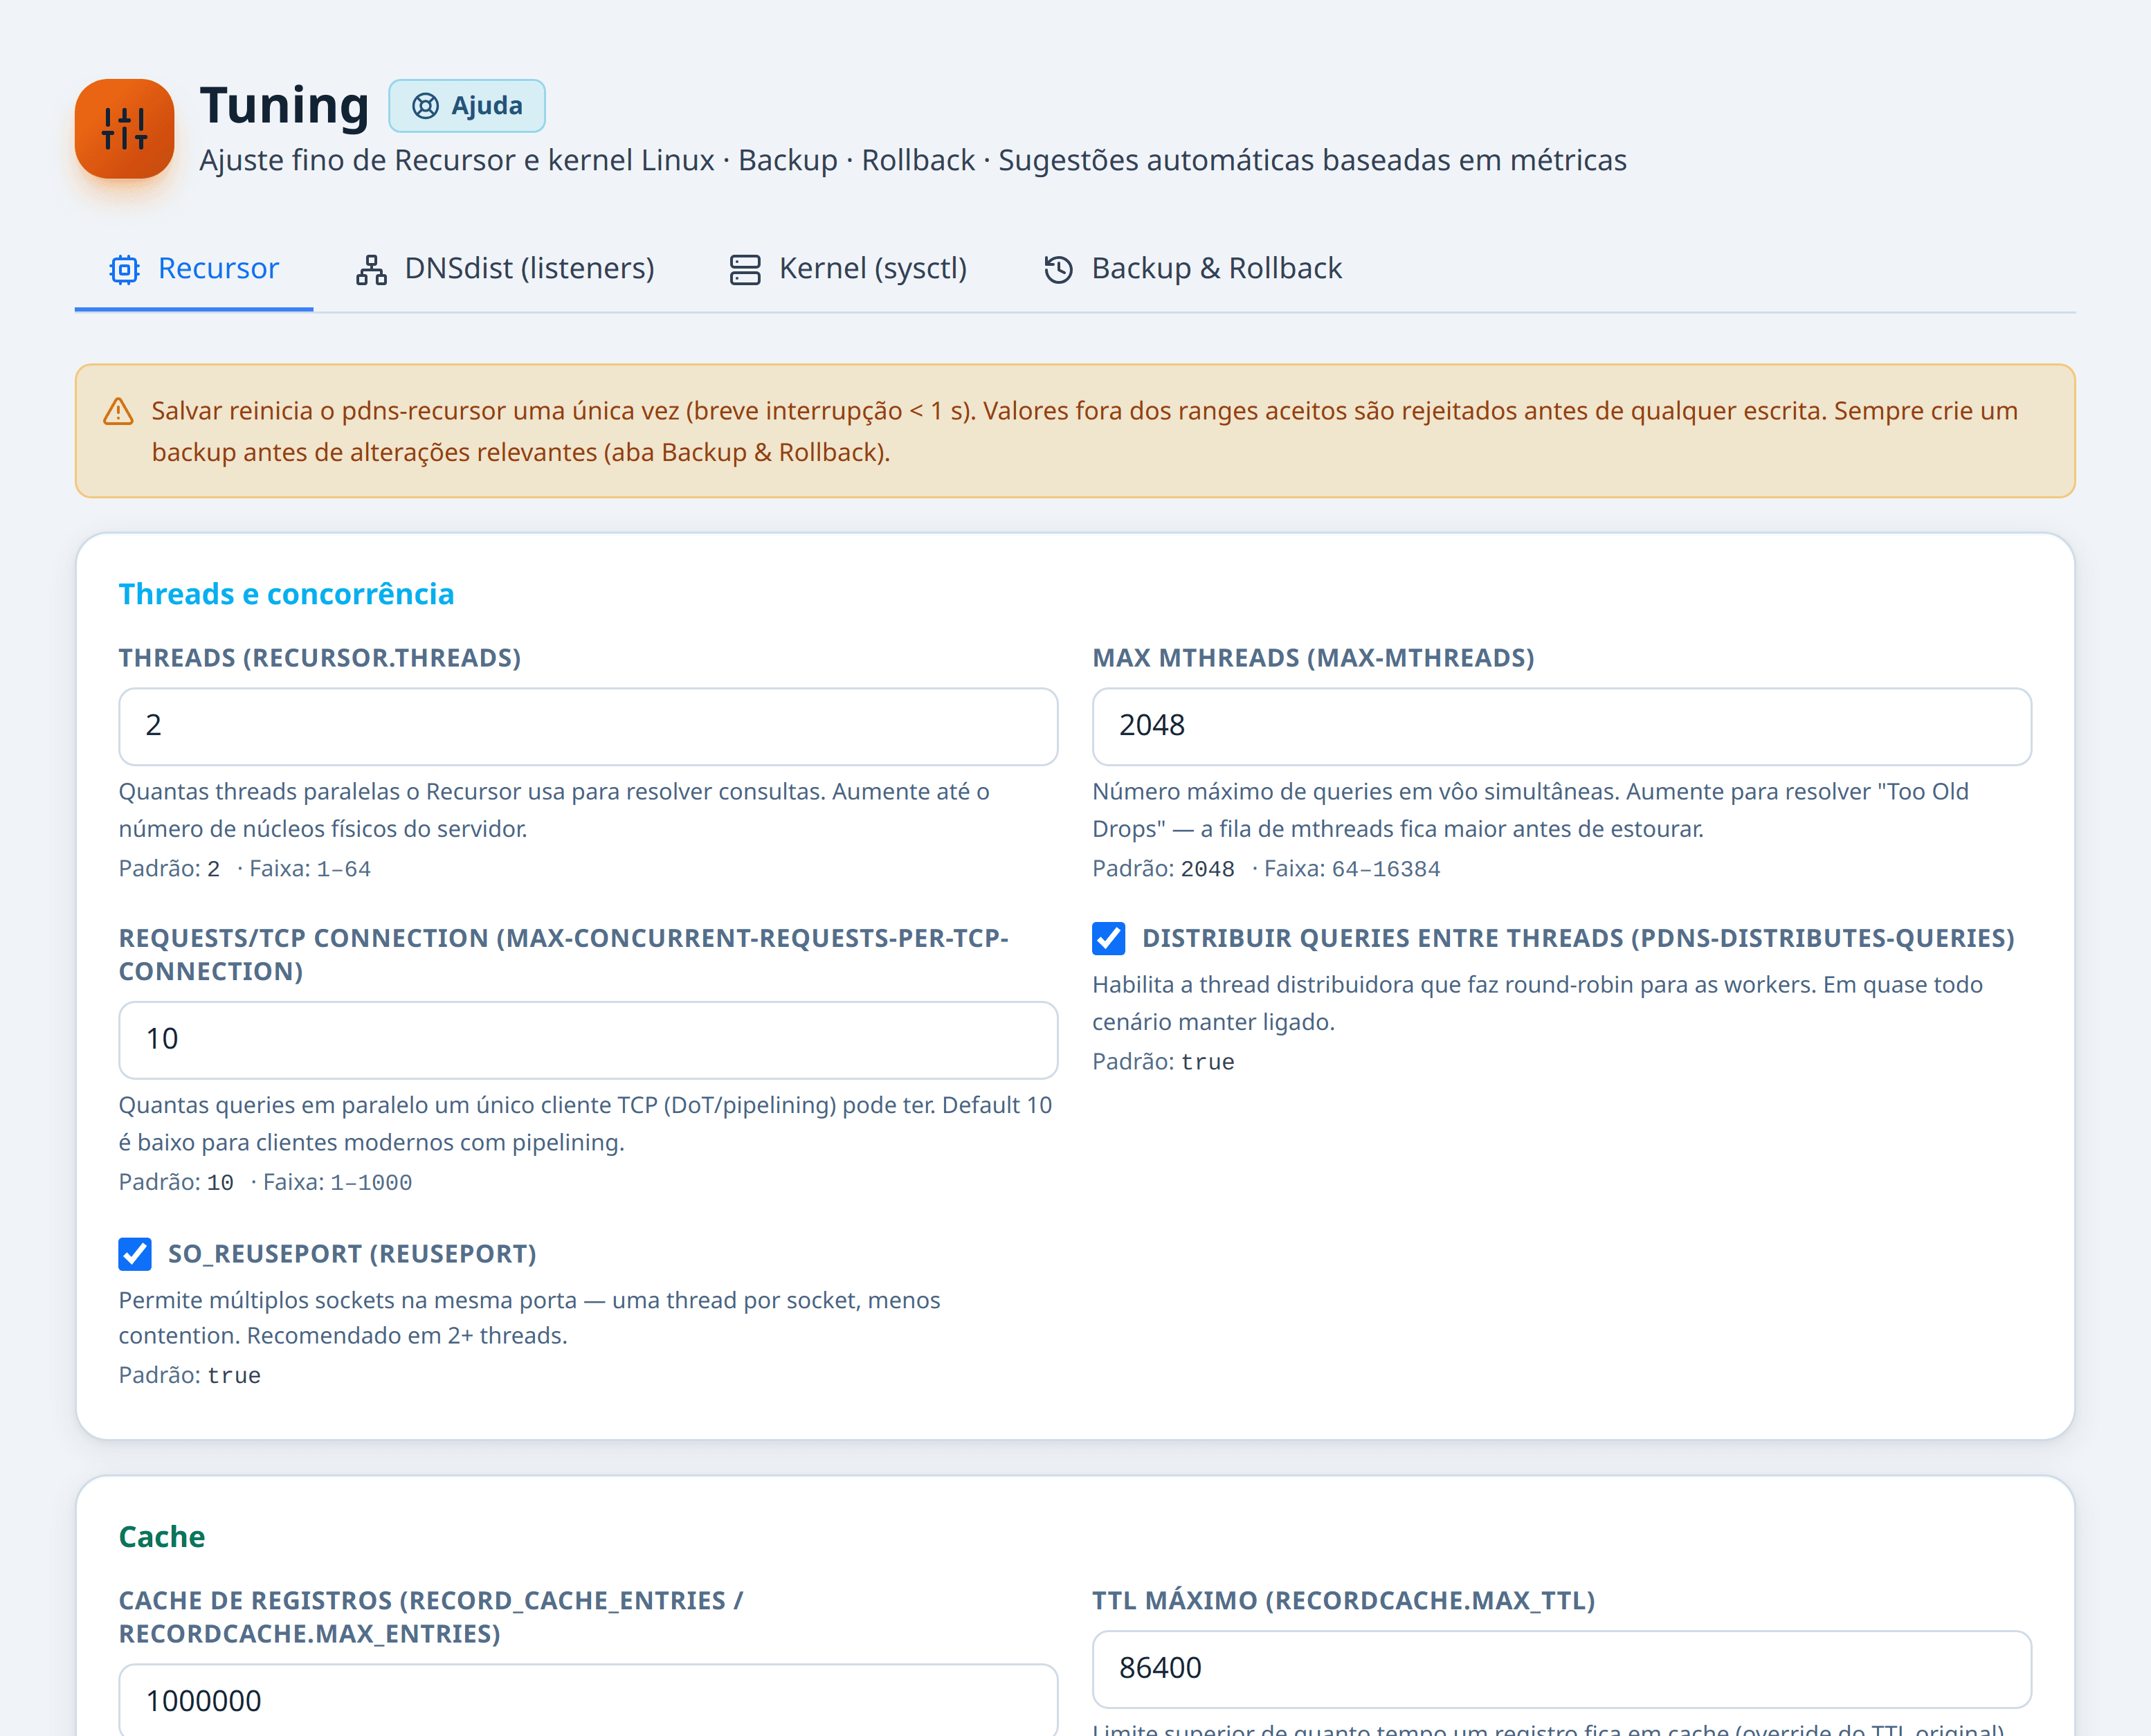The image size is (2151, 1736).
Task: Focus the Requests/TCP connection input field
Action: [588, 1040]
